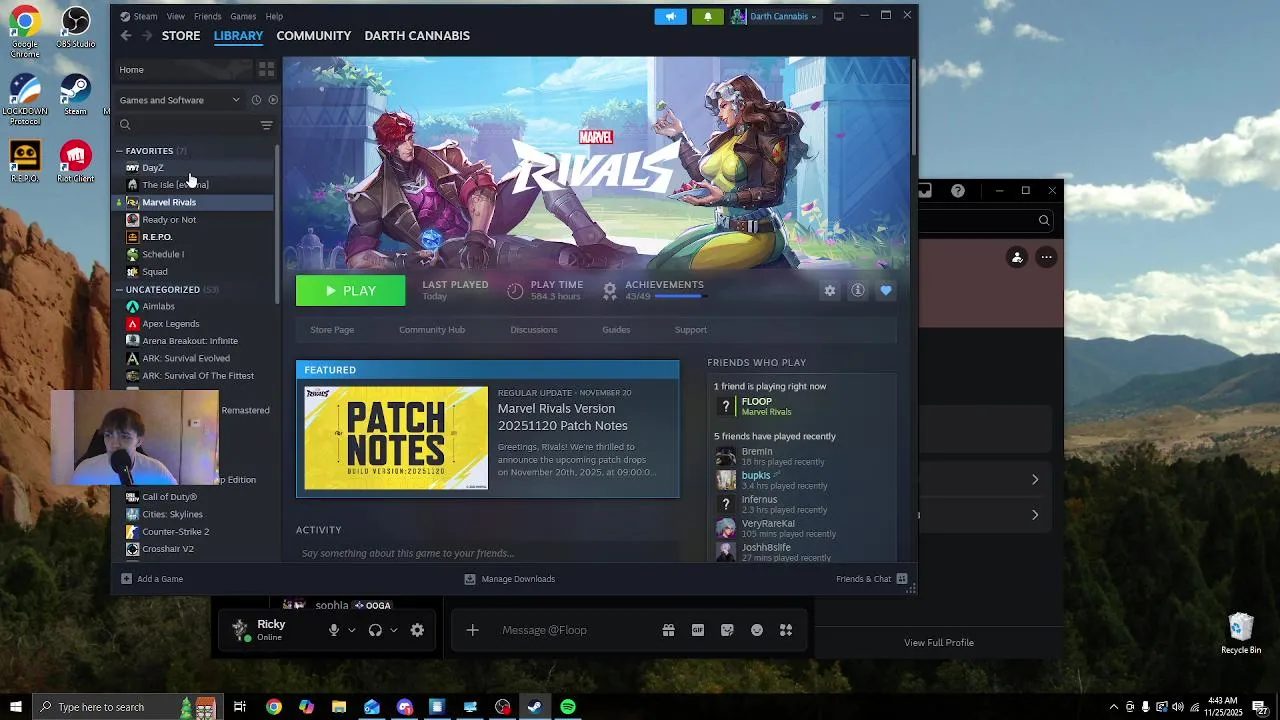This screenshot has height=720, width=1280.
Task: Click upper chevron arrow in background window
Action: pos(1035,480)
